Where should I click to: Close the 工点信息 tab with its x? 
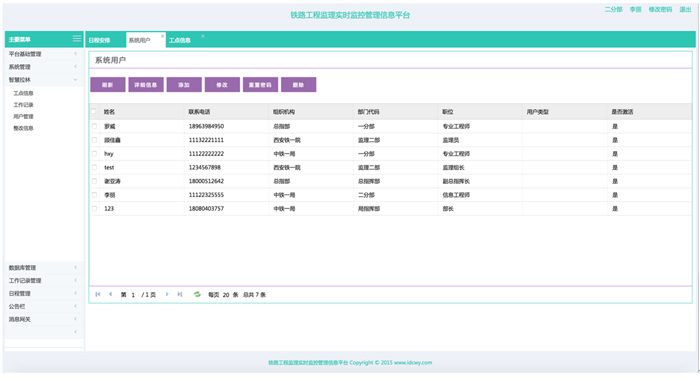[x=202, y=36]
